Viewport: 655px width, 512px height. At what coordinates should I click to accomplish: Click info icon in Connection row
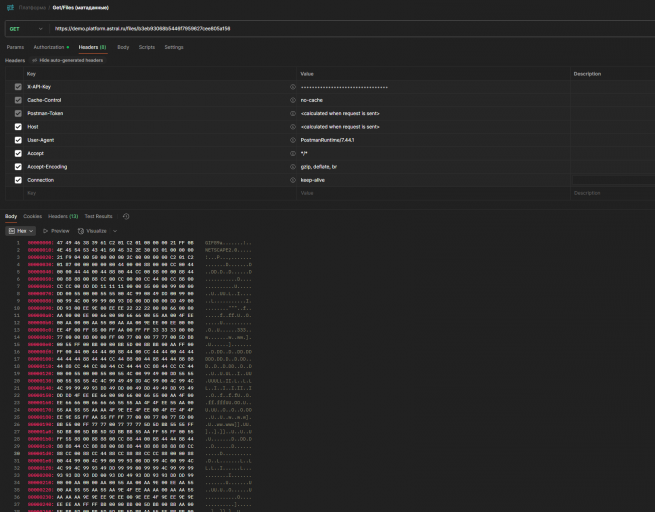tap(293, 180)
